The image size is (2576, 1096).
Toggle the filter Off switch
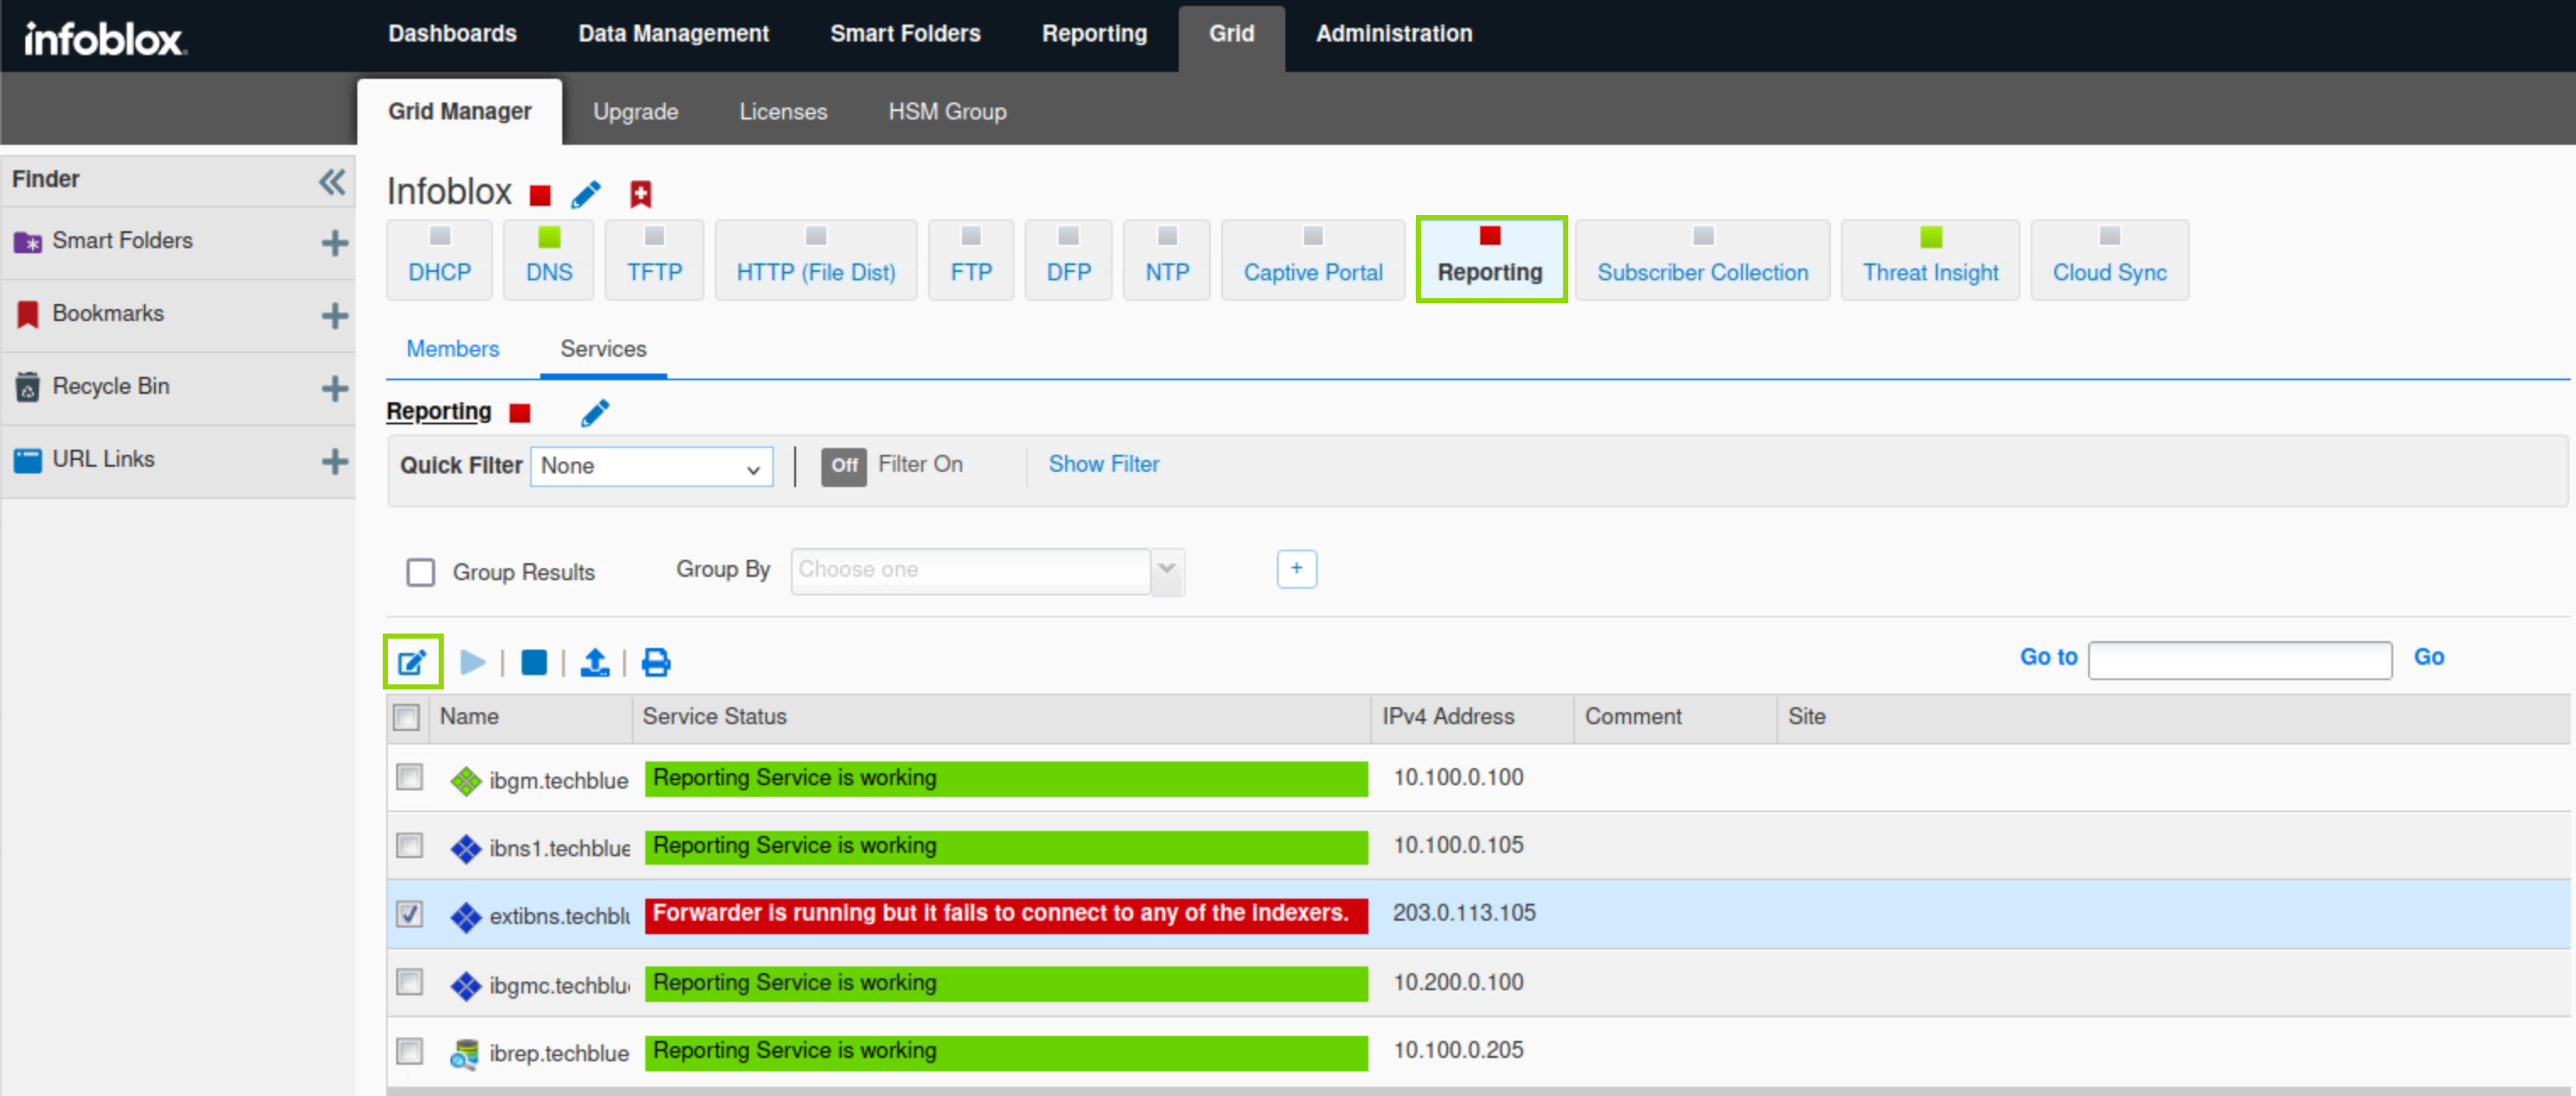[x=844, y=466]
